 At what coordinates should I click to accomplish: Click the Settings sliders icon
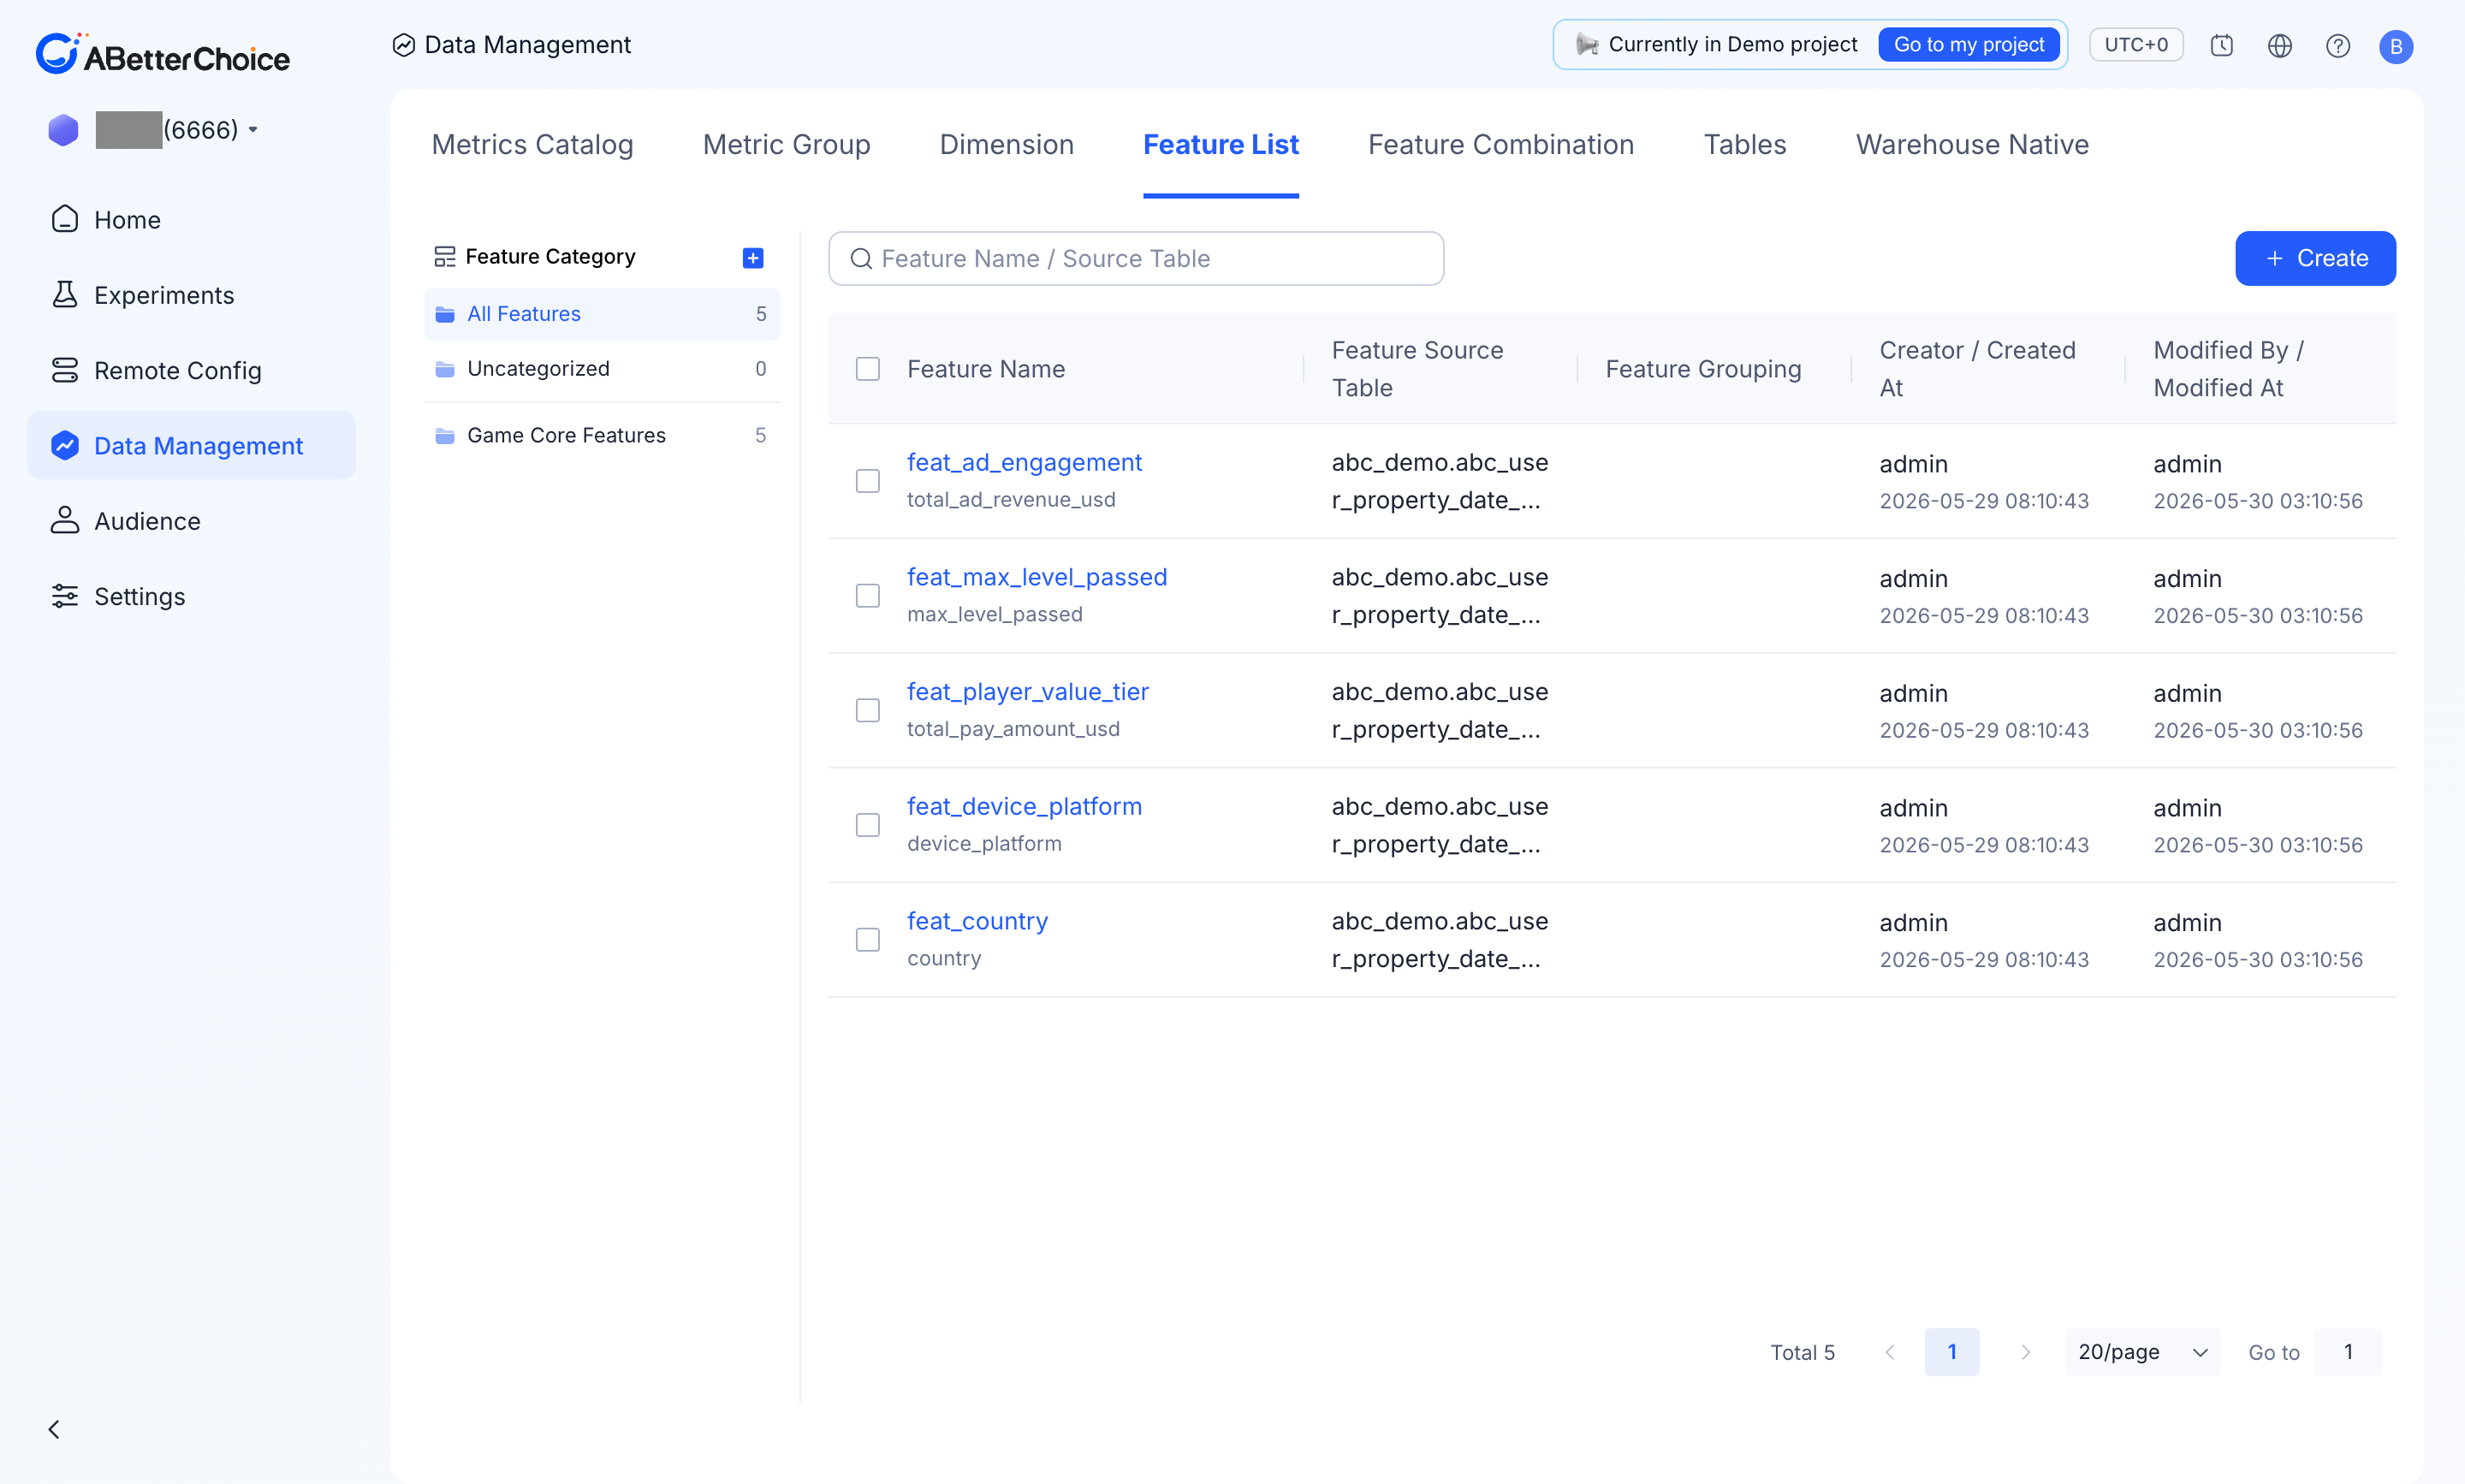[x=65, y=596]
